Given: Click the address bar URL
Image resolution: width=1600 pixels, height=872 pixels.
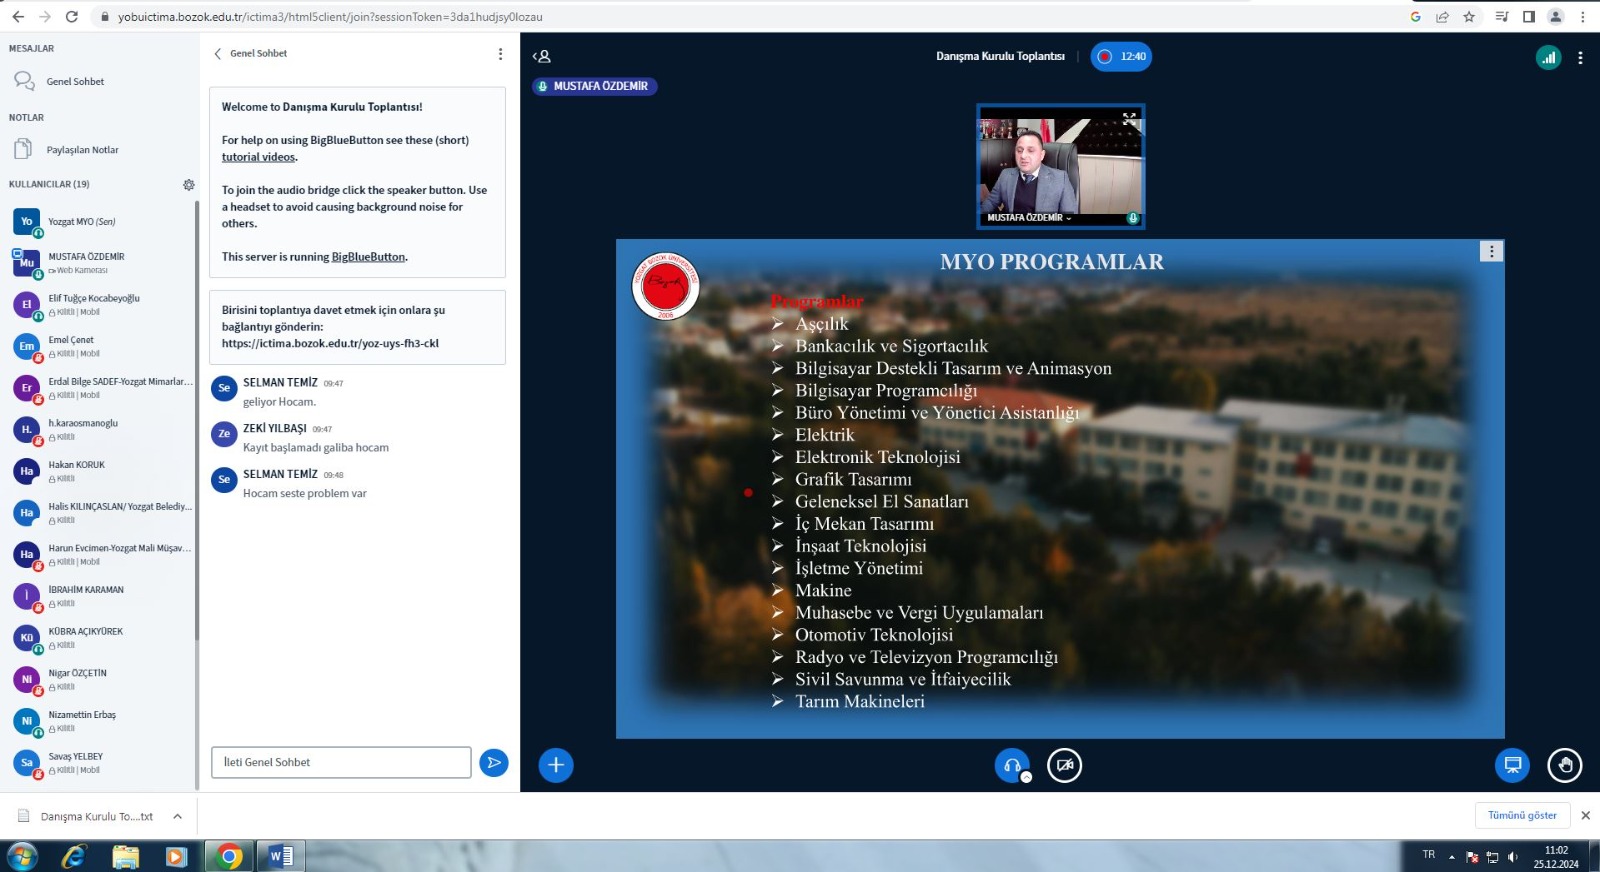Looking at the screenshot, I should 330,17.
